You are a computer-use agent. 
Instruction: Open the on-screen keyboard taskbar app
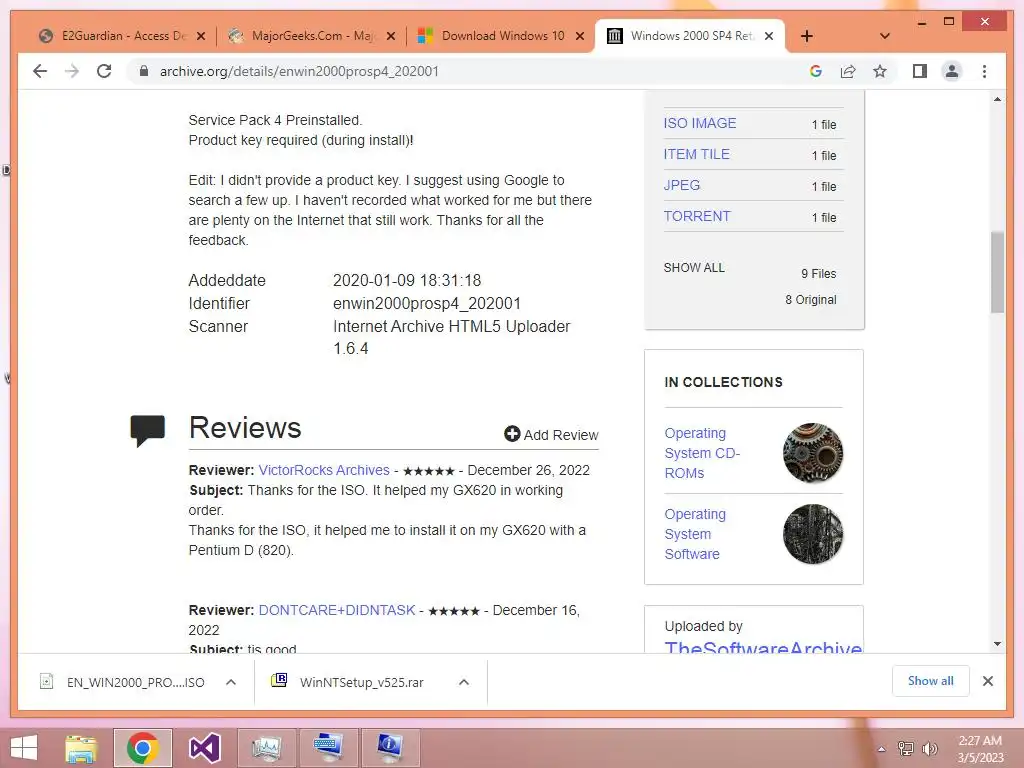pyautogui.click(x=328, y=748)
